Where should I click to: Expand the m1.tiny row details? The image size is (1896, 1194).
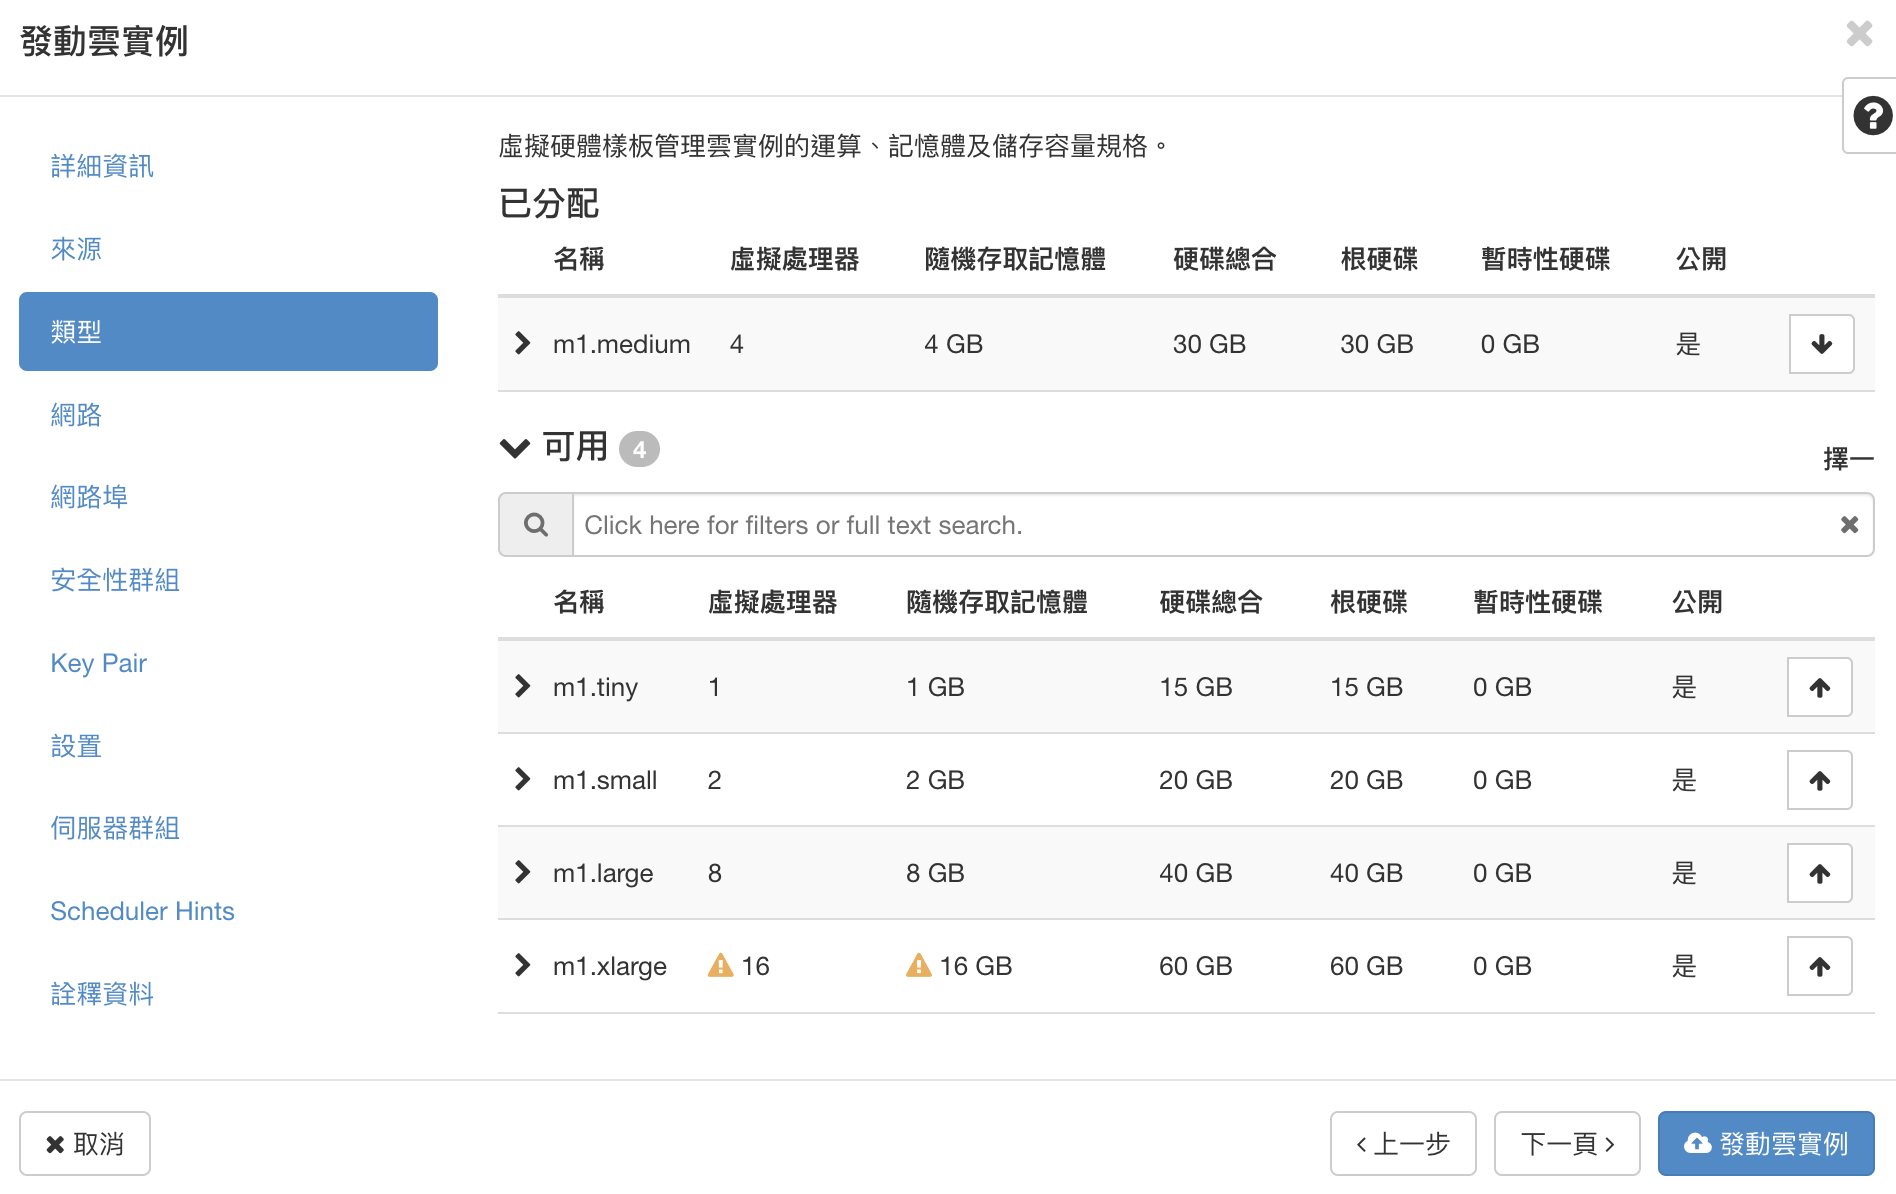[x=522, y=687]
